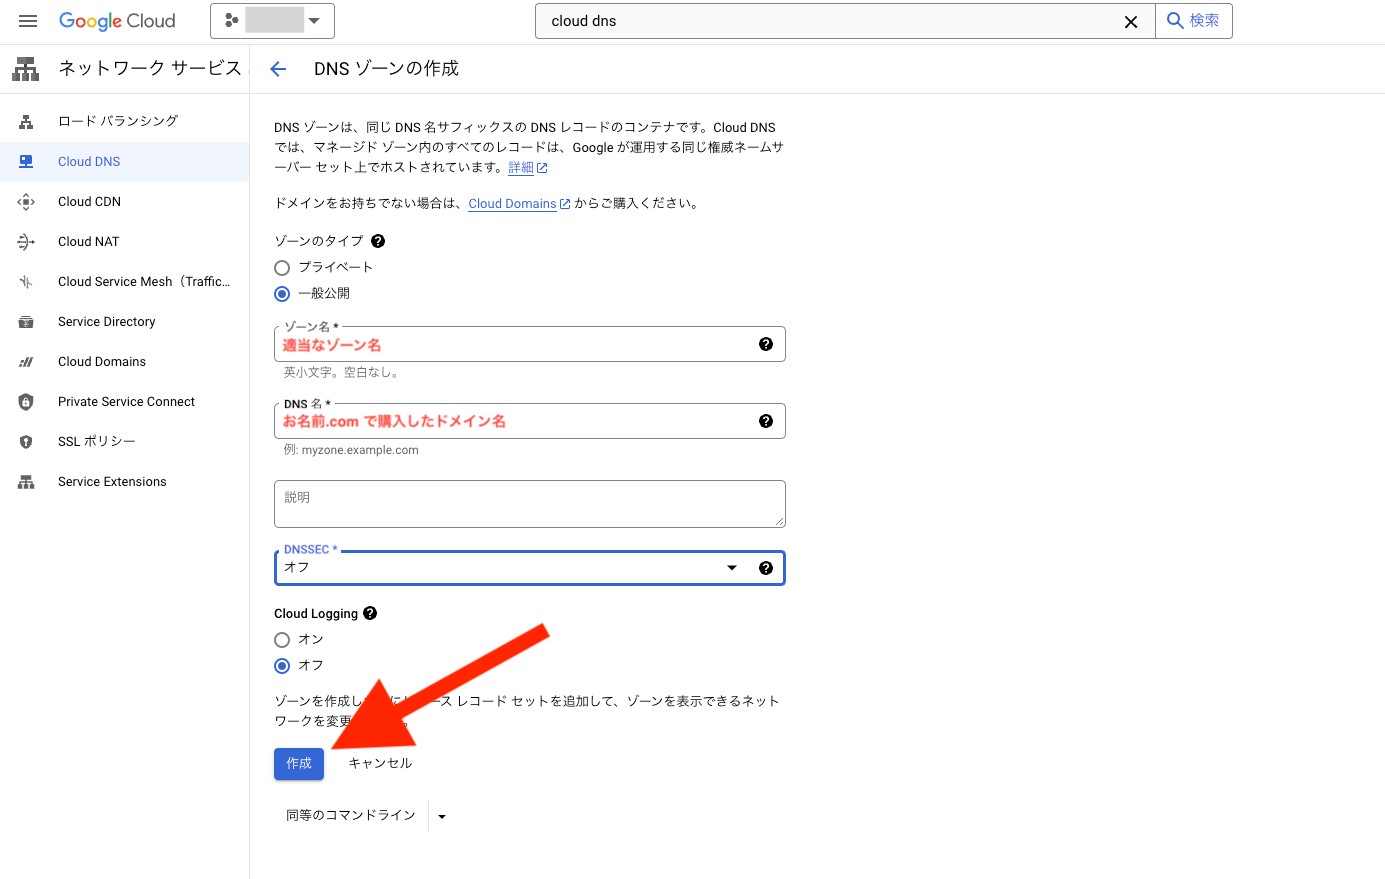
Task: Open the navigation hamburger menu
Action: pos(27,20)
